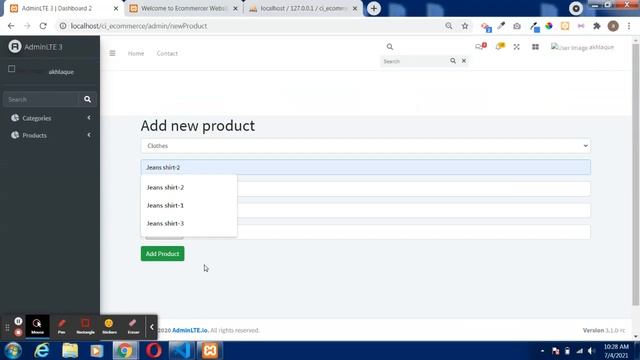
Task: Click the browser address bar URL
Action: tap(139, 26)
